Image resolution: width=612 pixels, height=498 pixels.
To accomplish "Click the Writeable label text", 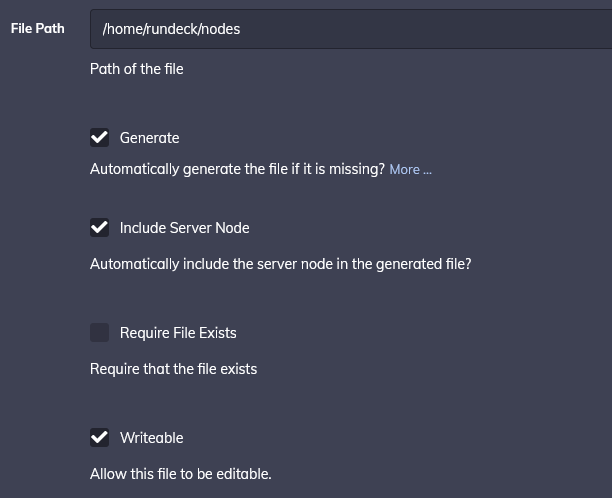I will pos(151,438).
